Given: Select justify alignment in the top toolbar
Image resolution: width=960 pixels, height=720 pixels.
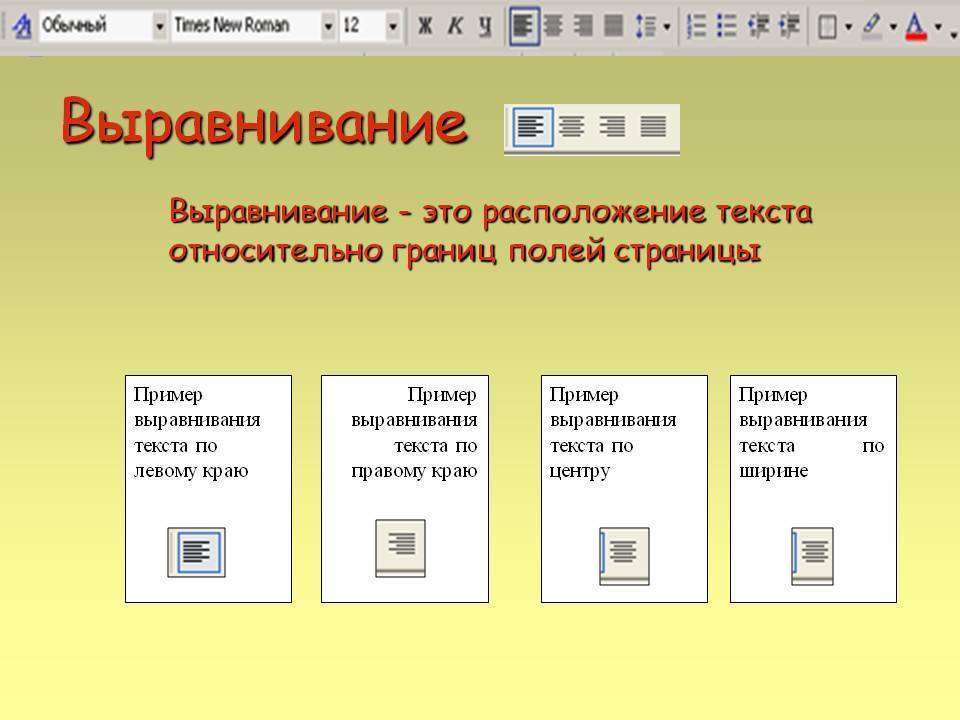Looking at the screenshot, I should click(613, 26).
